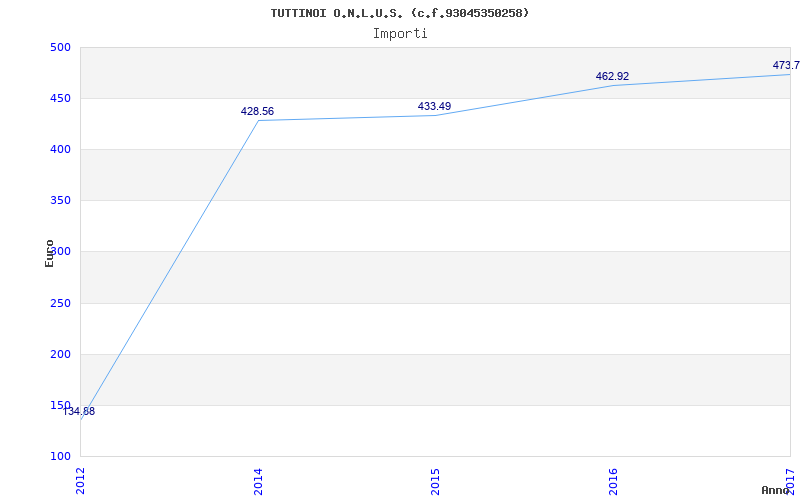Screen dimensions: 800x500
Task: Click the 2015 x-axis year label
Action: (x=435, y=479)
